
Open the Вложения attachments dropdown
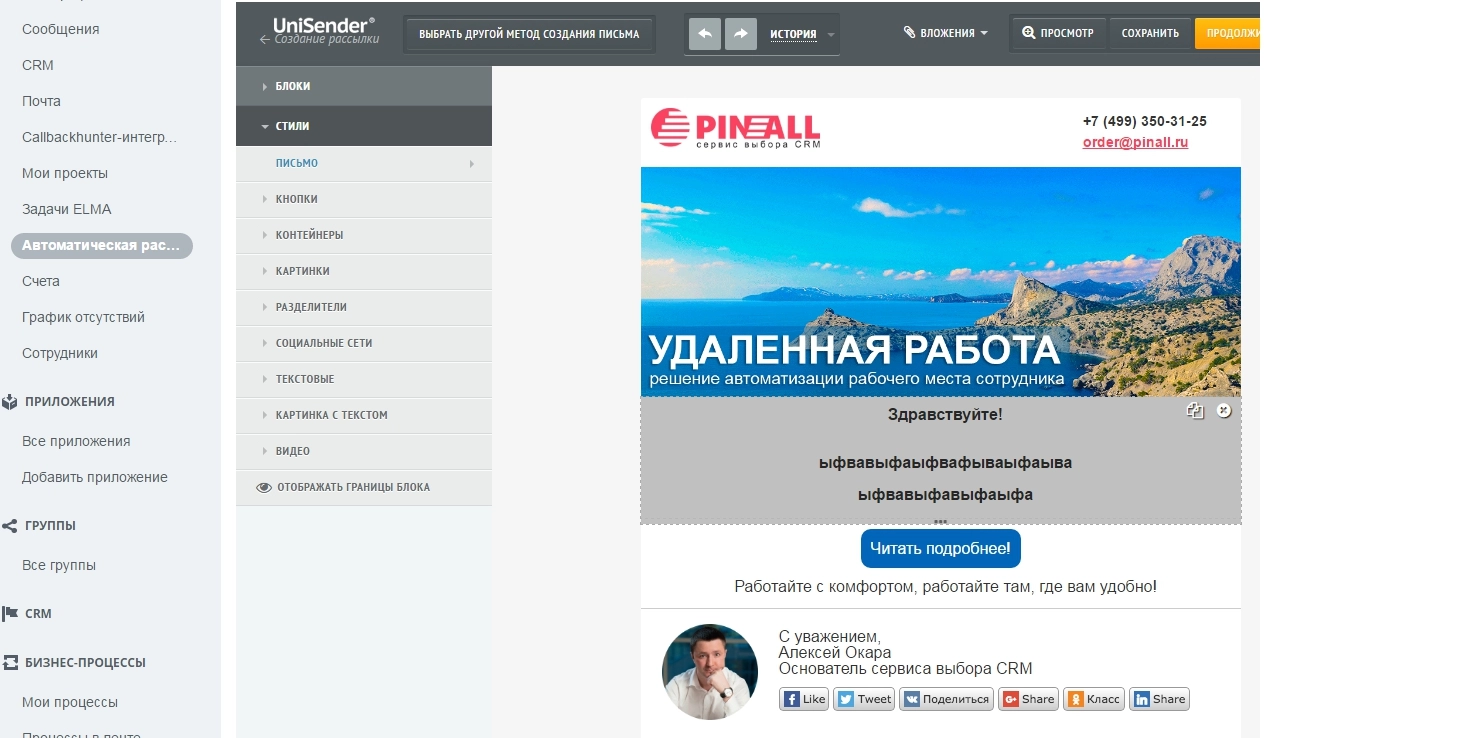pyautogui.click(x=945, y=33)
